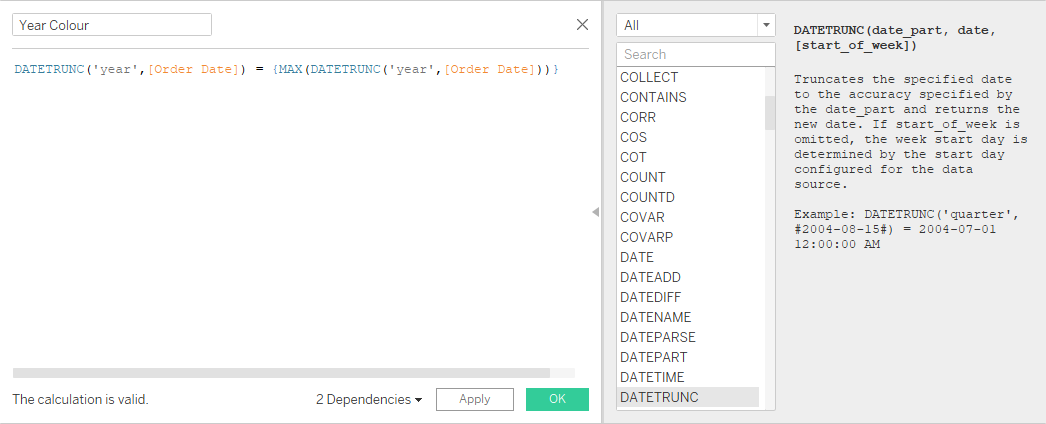The width and height of the screenshot is (1046, 424).
Task: Expand the 2 Dependencies dropdown
Action: [x=369, y=399]
